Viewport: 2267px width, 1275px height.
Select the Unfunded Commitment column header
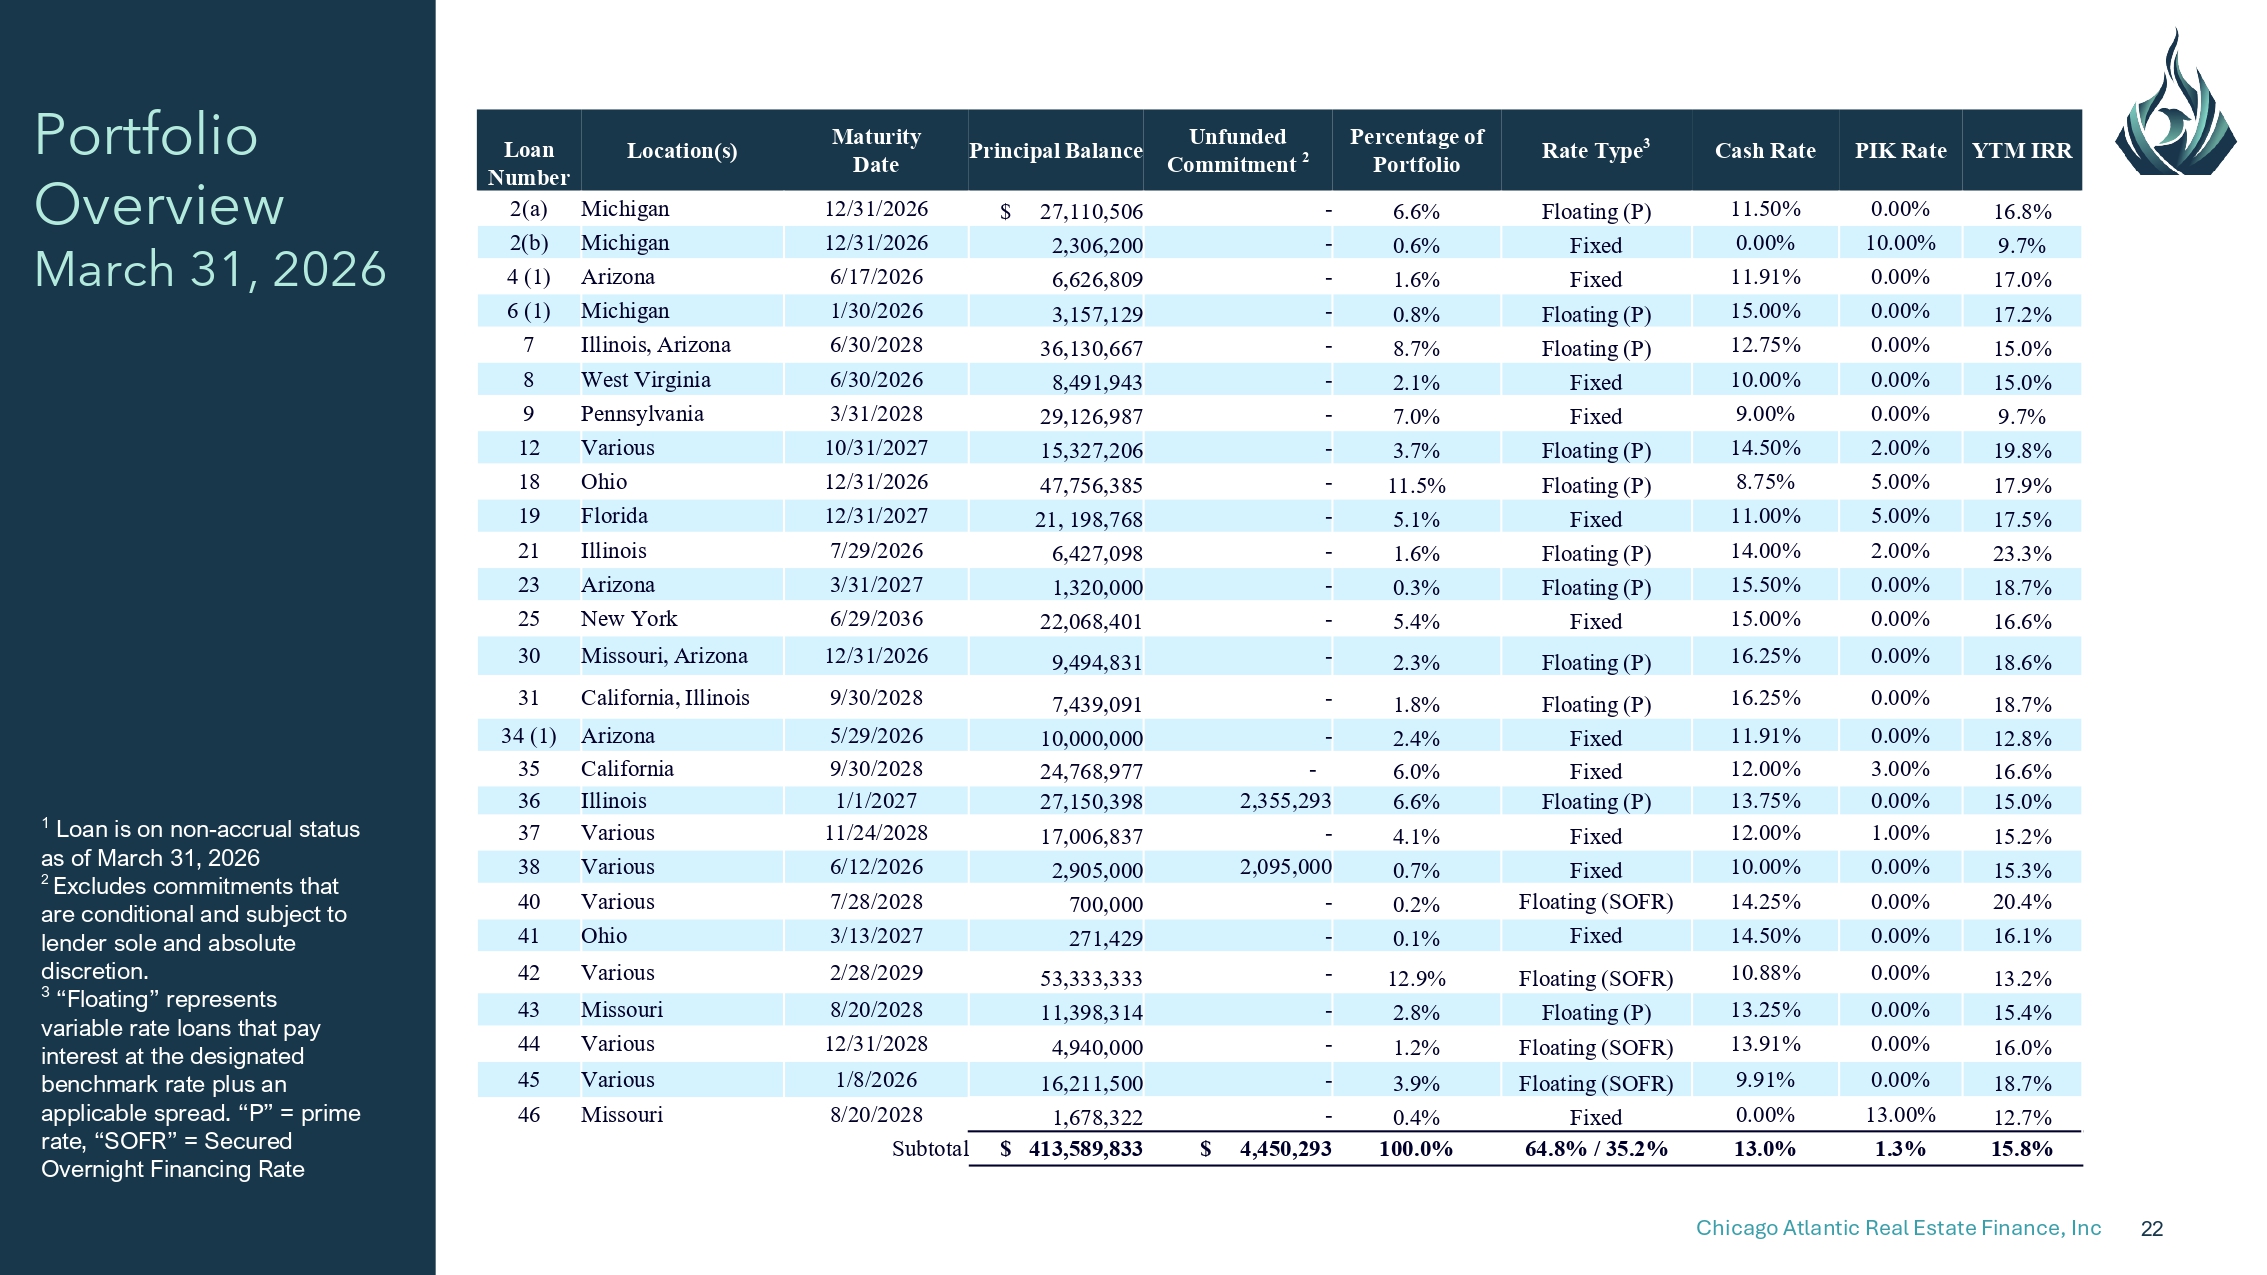[1237, 151]
